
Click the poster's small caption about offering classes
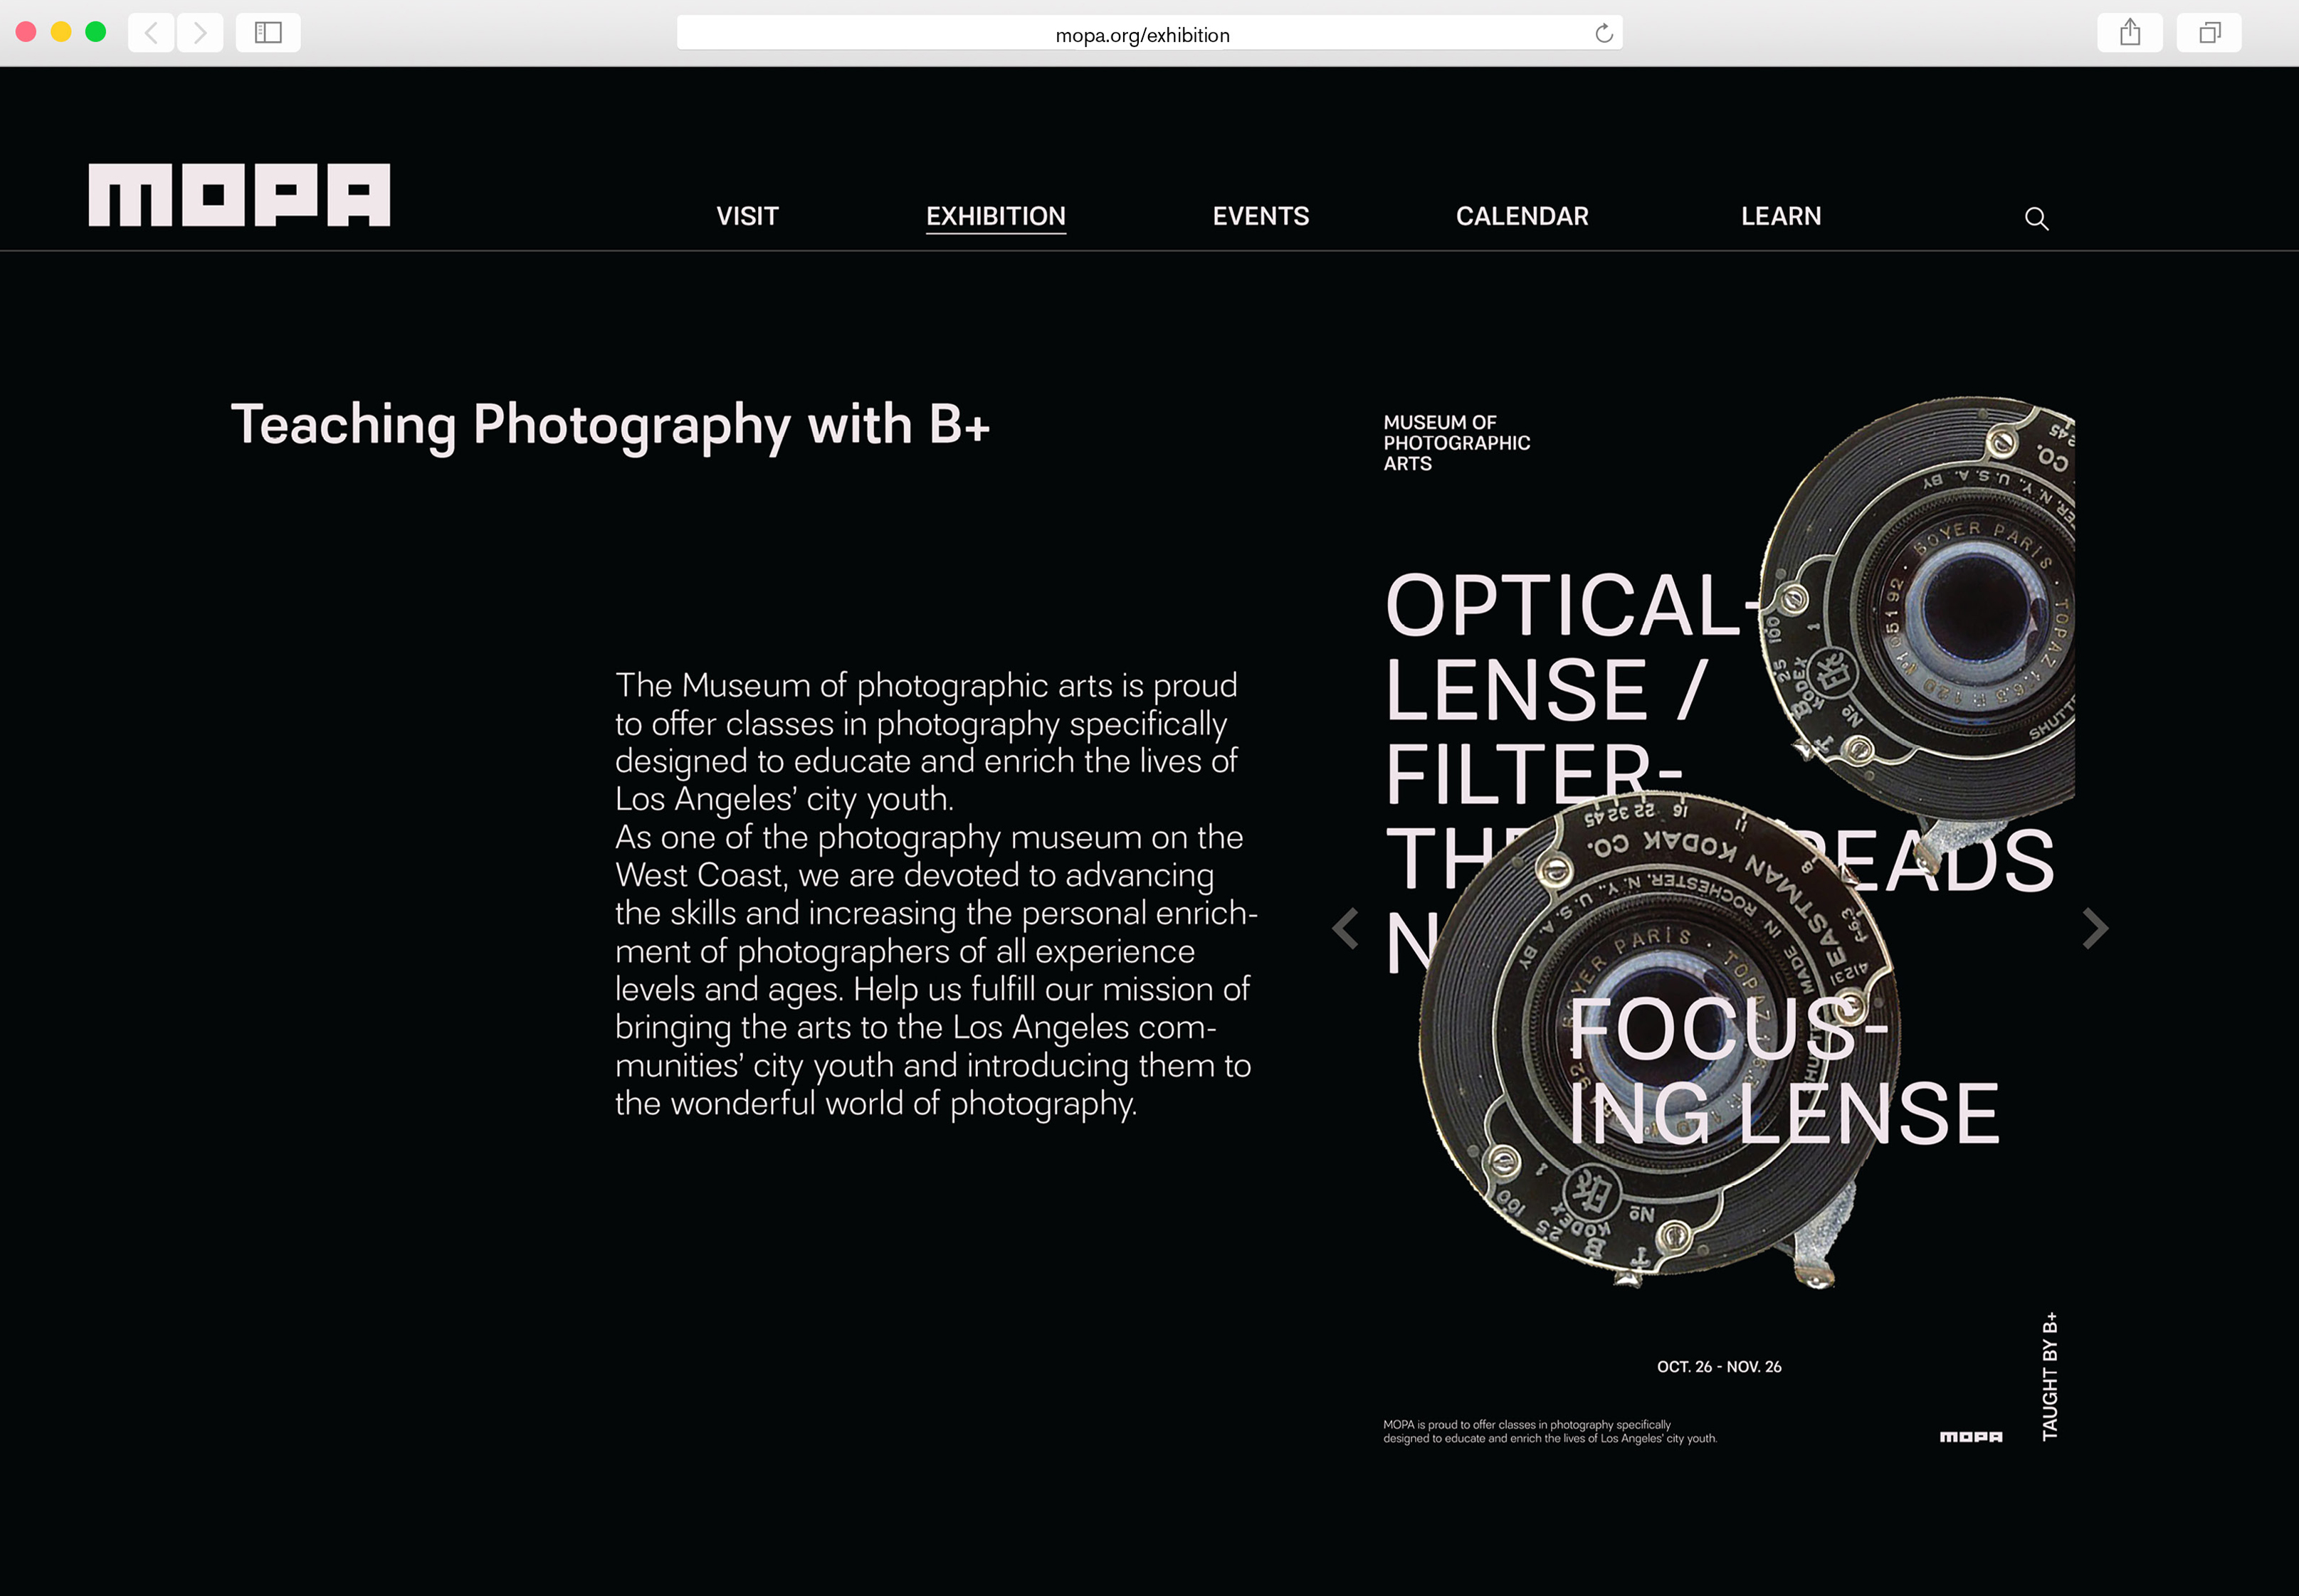click(1550, 1432)
